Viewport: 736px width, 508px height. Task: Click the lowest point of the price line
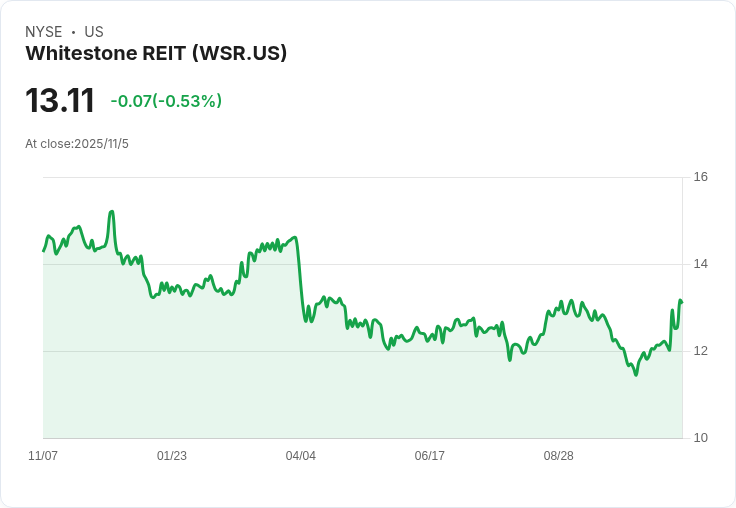click(636, 375)
